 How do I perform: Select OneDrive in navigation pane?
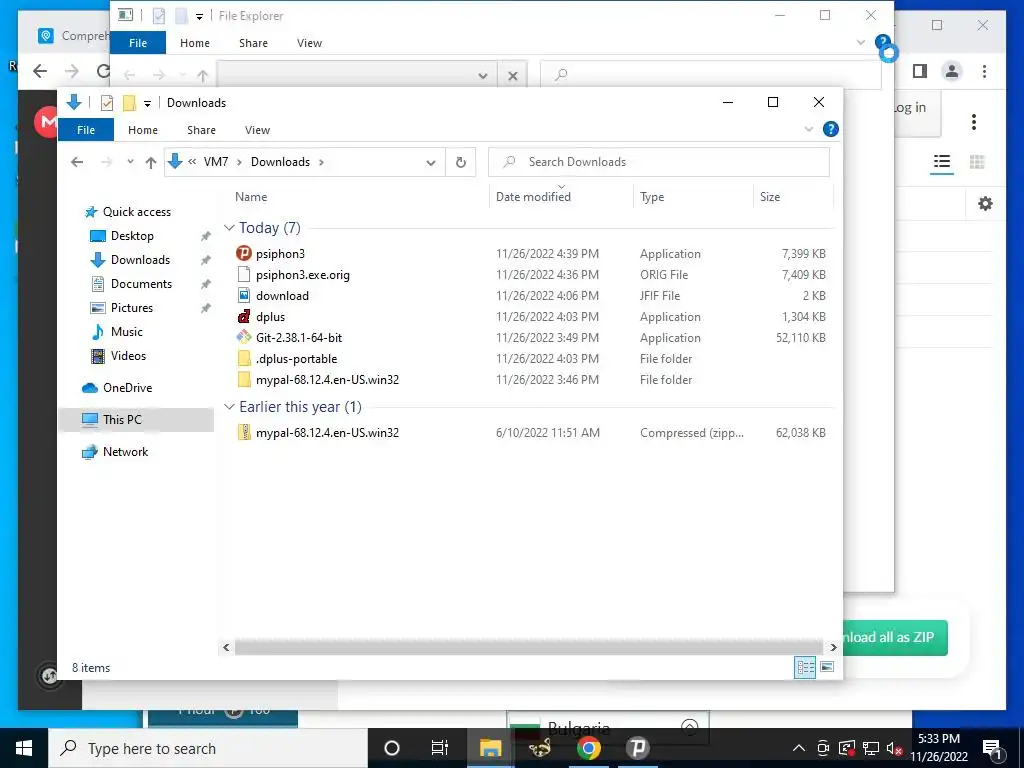[x=127, y=387]
